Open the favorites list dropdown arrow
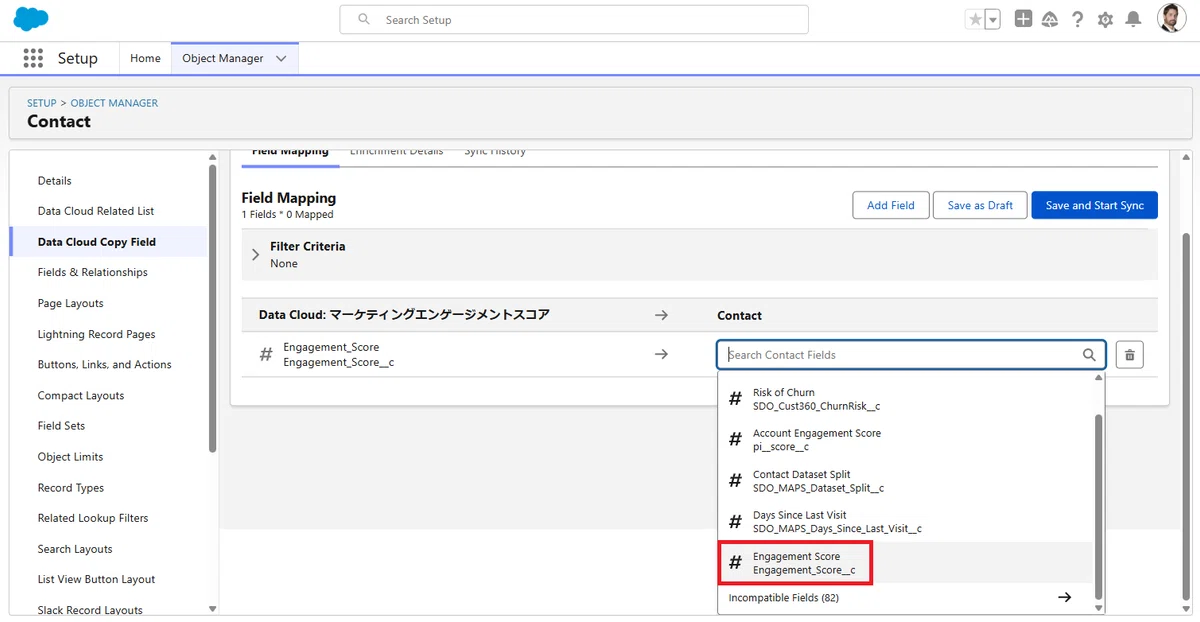Viewport: 1200px width, 622px height. point(993,19)
